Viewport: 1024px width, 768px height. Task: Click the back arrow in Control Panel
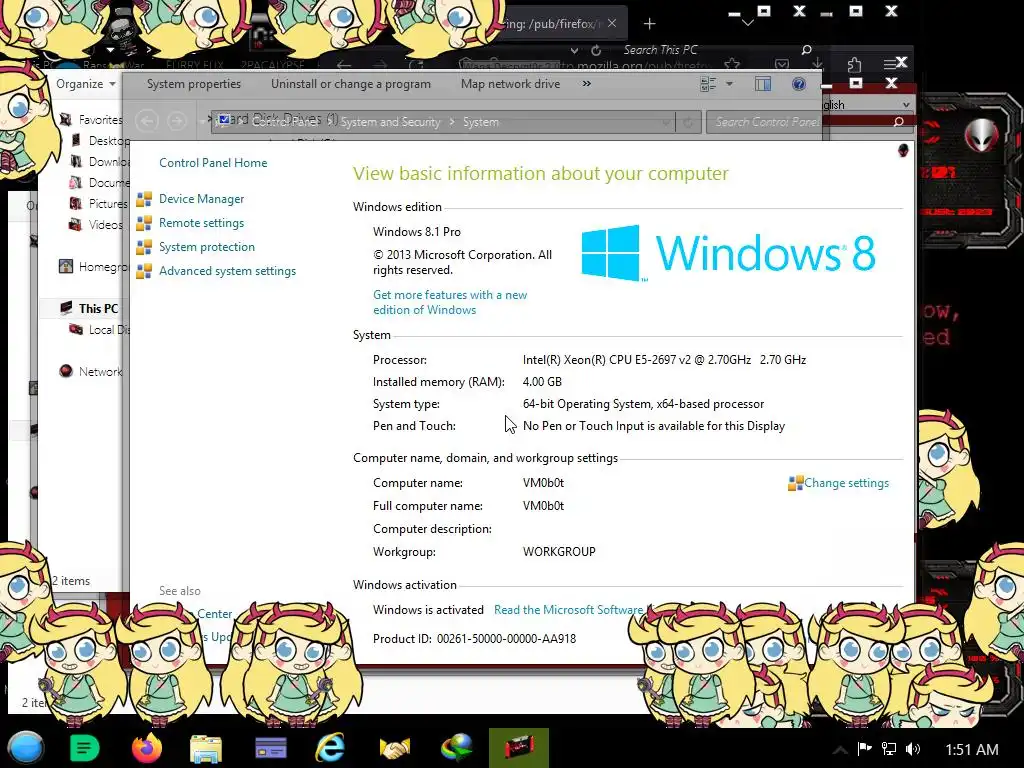(147, 121)
